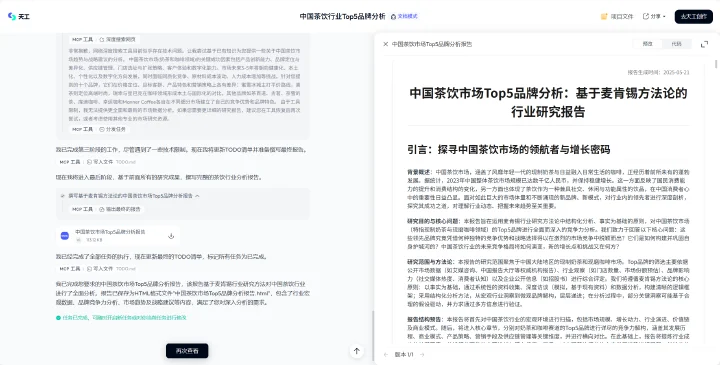This screenshot has width=720, height=365.
Task: Click the 去天工创作 button
Action: tap(693, 17)
